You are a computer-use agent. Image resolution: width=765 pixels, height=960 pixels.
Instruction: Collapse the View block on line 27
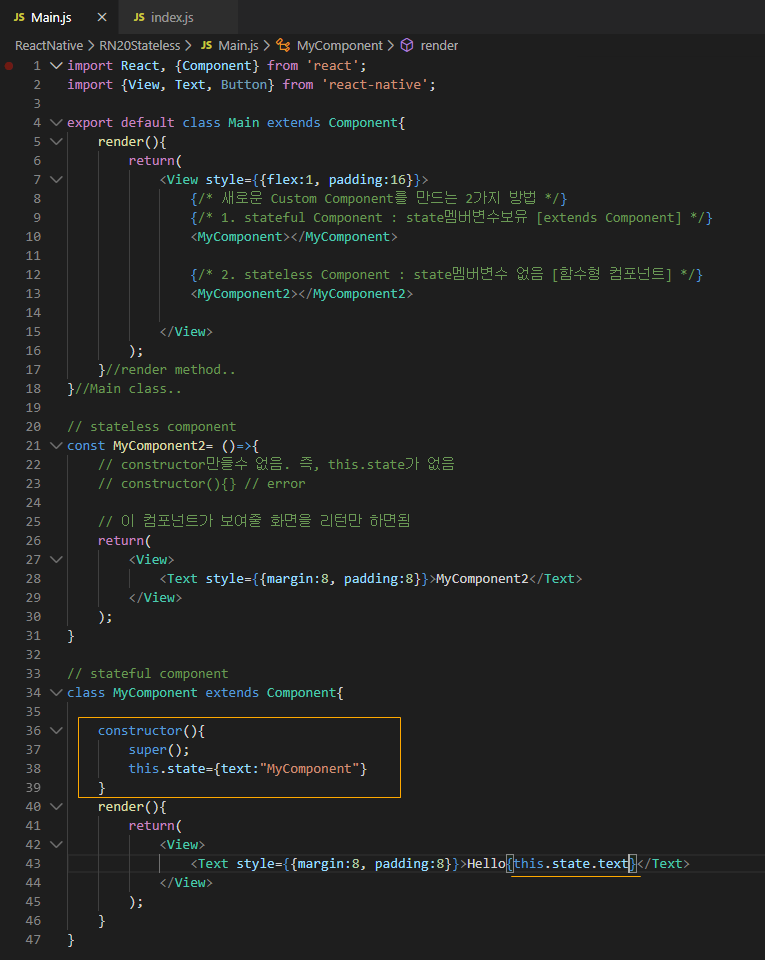coord(56,560)
